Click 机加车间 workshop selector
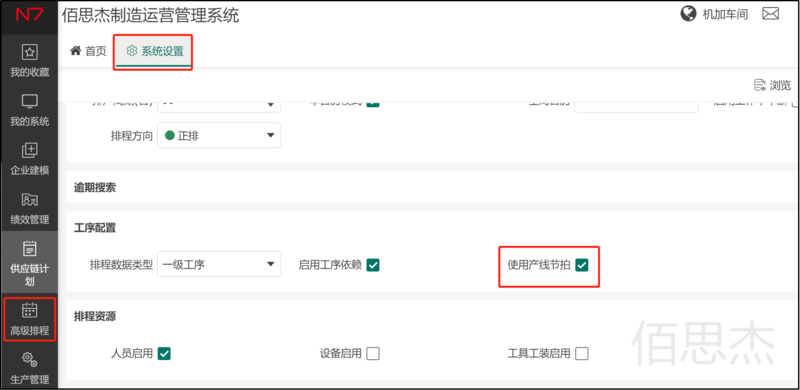This screenshot has height=390, width=800. 725,14
